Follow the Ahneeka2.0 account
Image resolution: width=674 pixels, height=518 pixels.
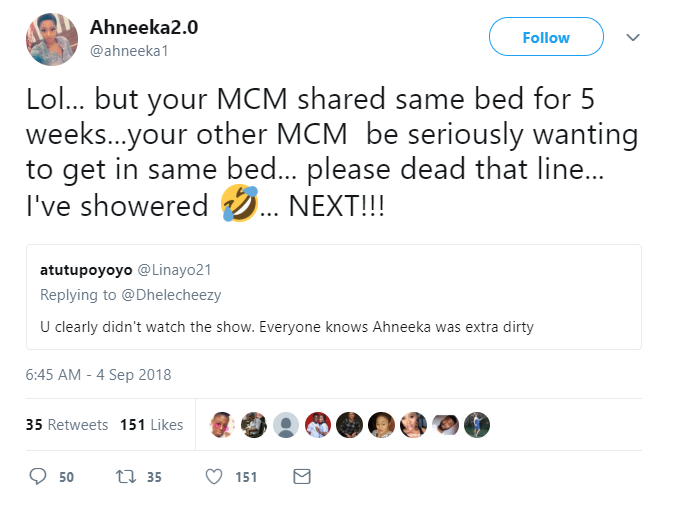click(545, 37)
